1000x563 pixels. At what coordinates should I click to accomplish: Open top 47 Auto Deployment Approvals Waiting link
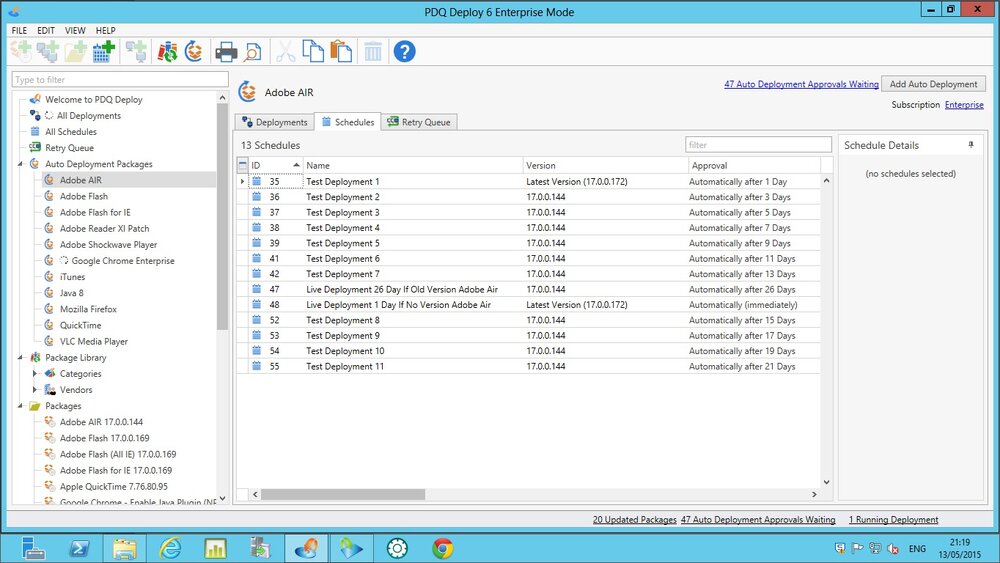(x=801, y=84)
